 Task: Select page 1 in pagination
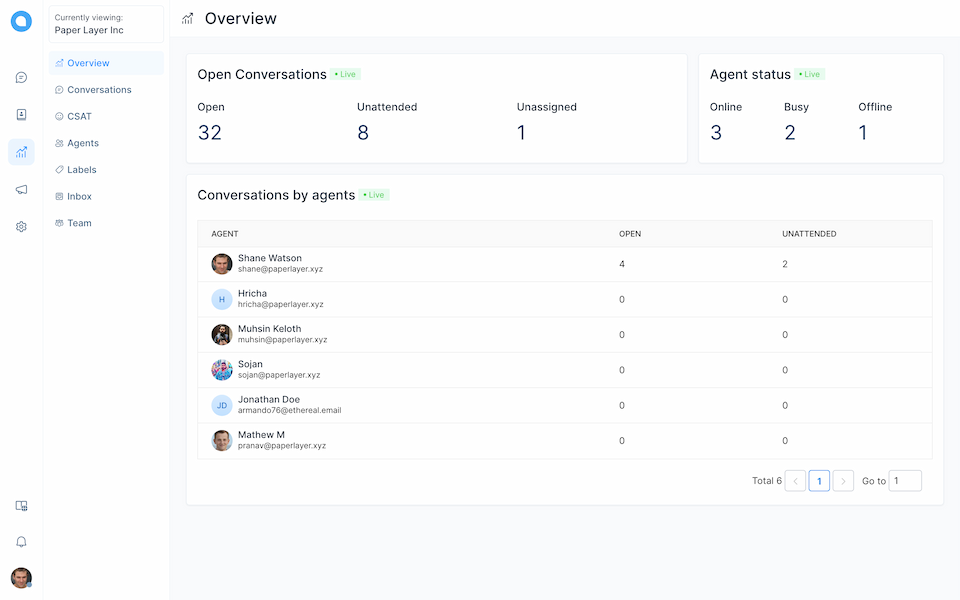(x=819, y=481)
